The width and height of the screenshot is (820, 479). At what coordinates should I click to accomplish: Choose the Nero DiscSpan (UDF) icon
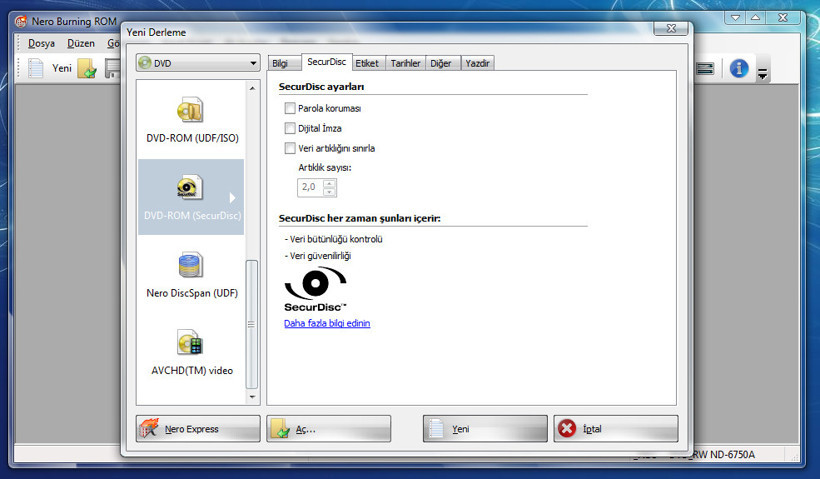(190, 265)
